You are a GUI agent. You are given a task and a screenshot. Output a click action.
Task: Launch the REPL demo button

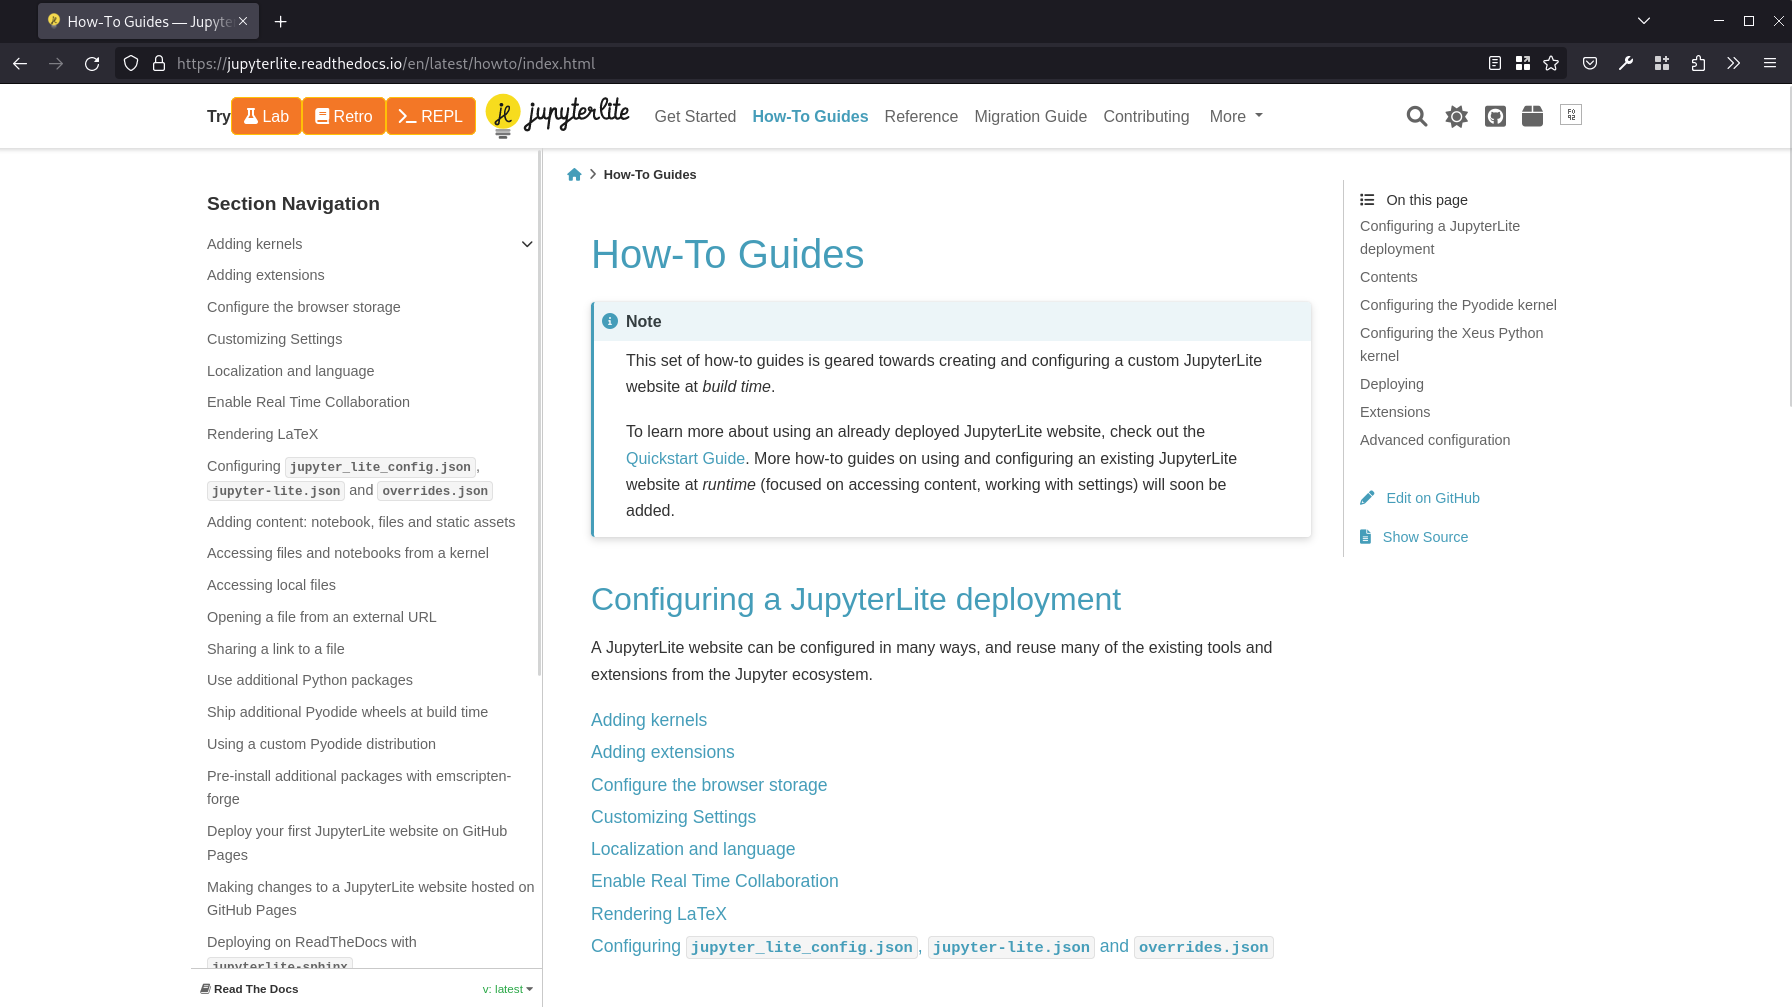tap(431, 116)
